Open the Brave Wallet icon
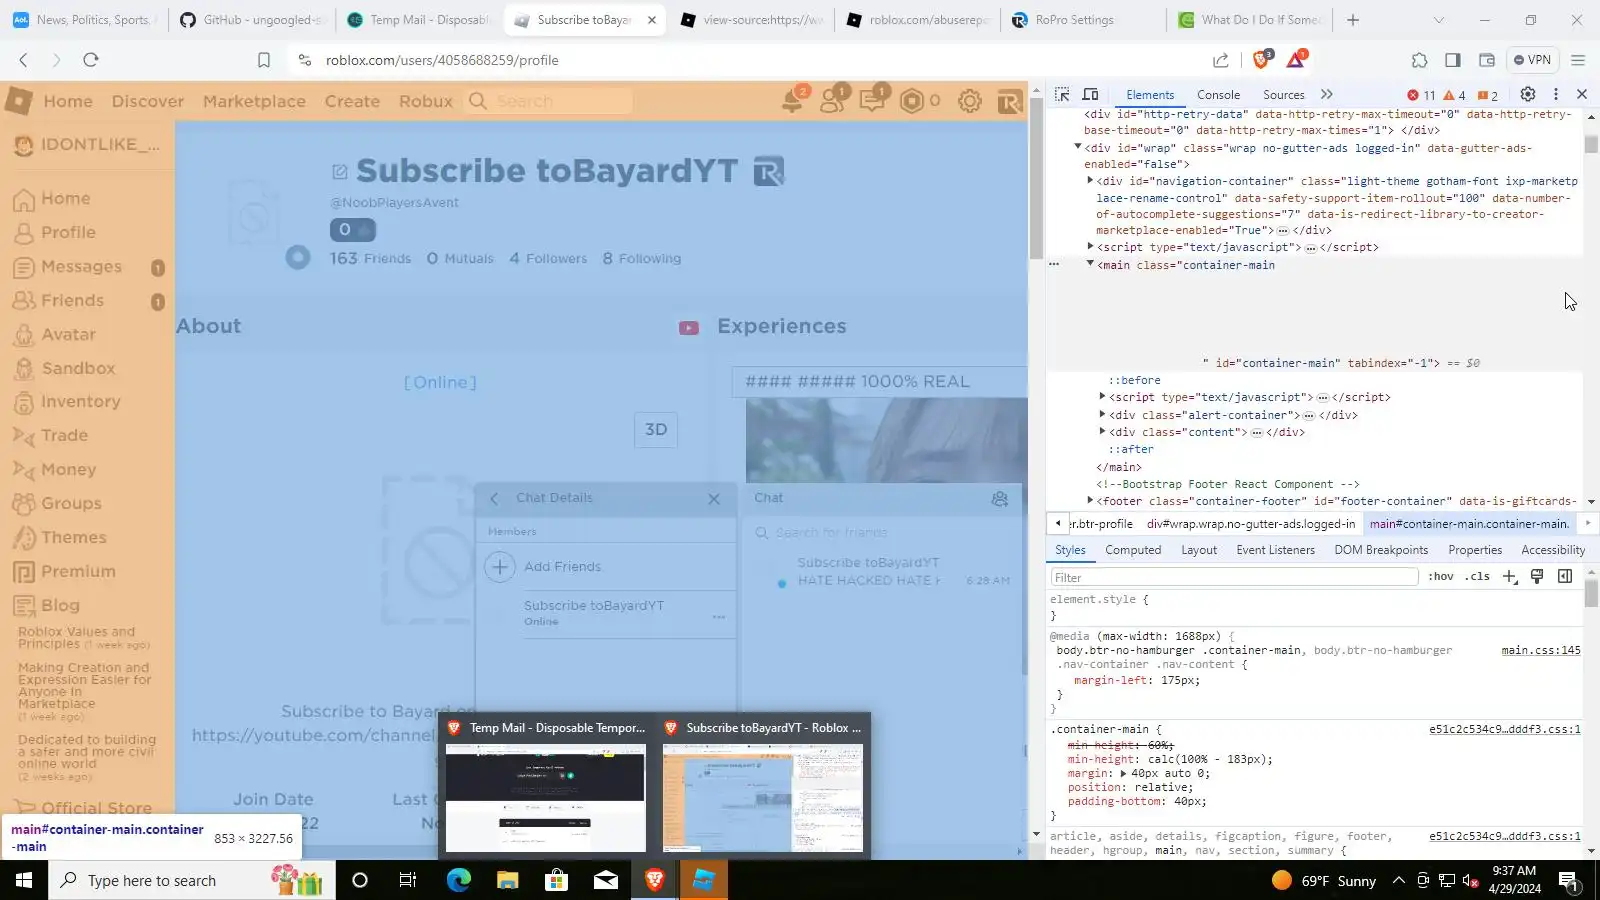The height and width of the screenshot is (900, 1600). (1487, 60)
